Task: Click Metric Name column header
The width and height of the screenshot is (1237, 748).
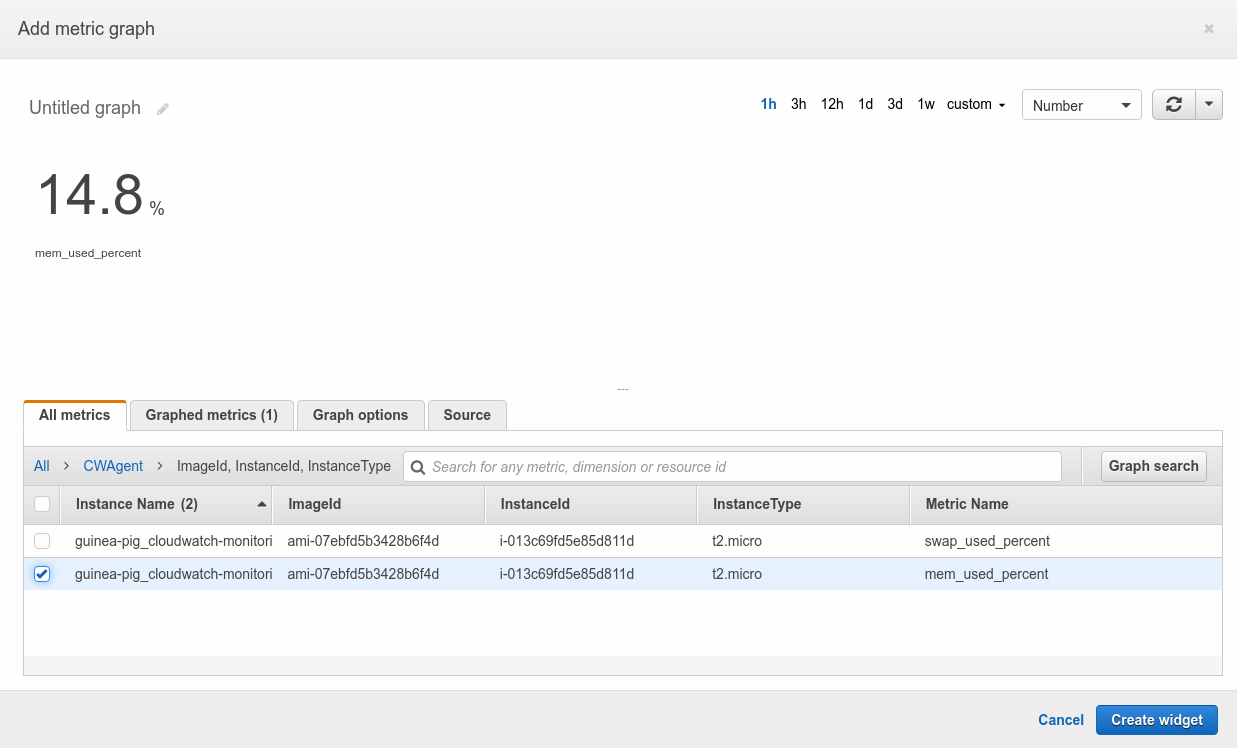Action: pyautogui.click(x=1066, y=504)
